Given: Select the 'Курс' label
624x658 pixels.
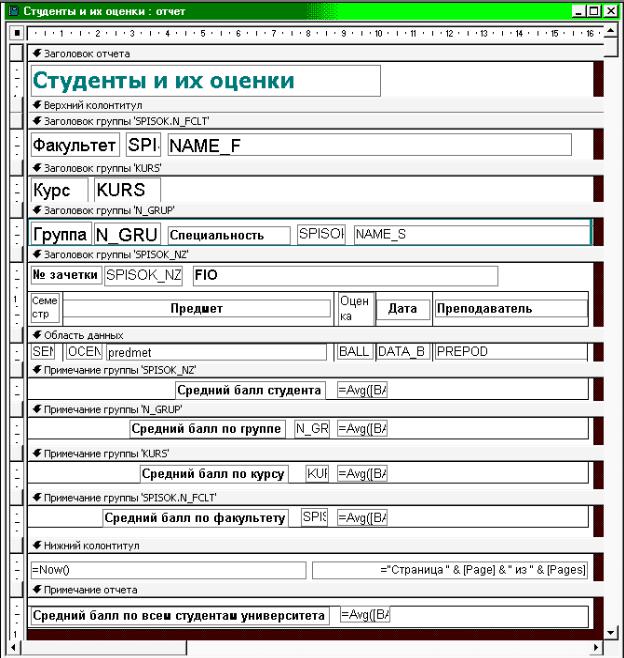Looking at the screenshot, I should 59,190.
